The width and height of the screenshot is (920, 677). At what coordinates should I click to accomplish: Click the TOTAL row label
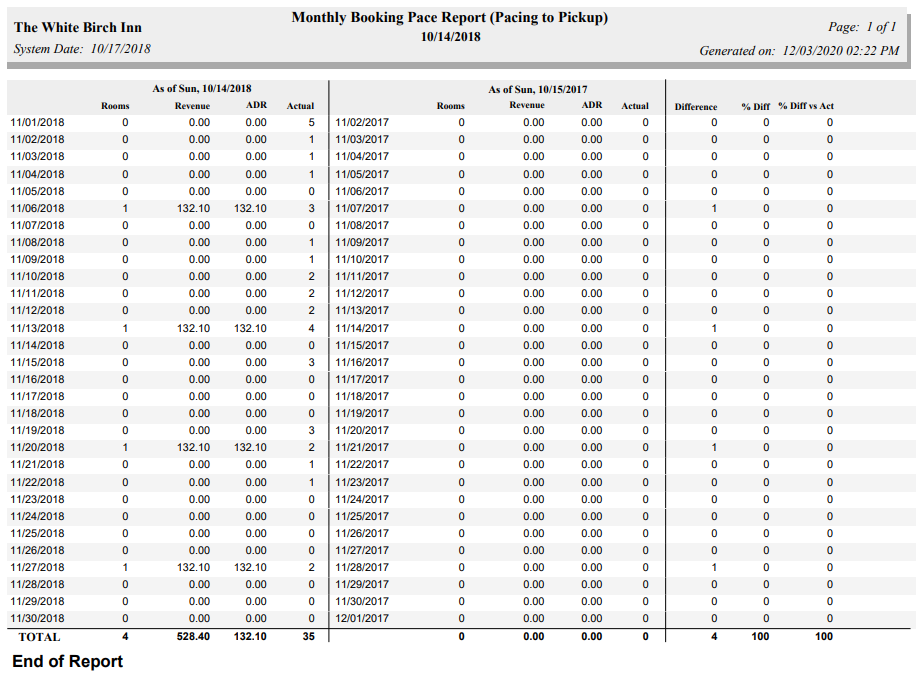tap(39, 636)
